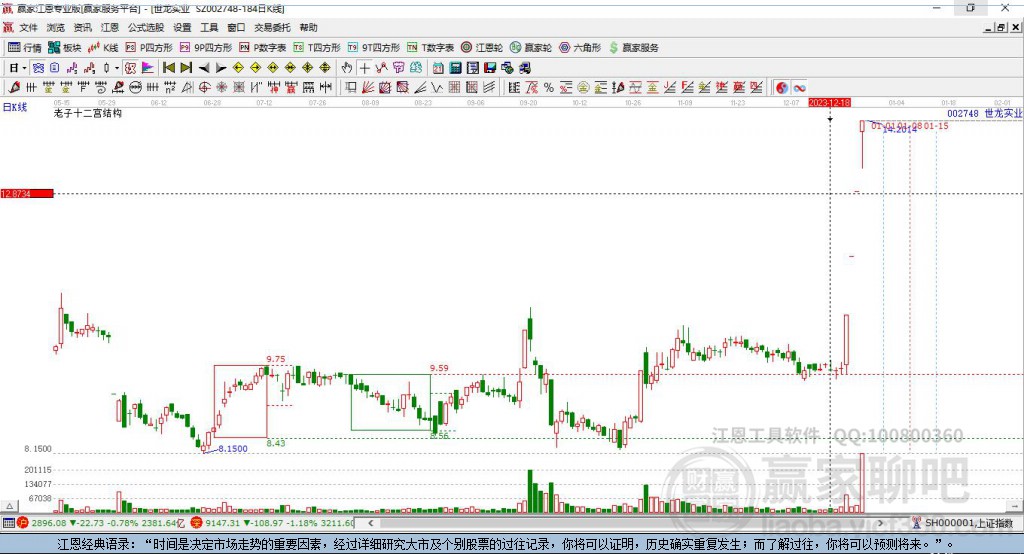Click the red floppy disk save icon
This screenshot has width=1024, height=554.
(490, 68)
